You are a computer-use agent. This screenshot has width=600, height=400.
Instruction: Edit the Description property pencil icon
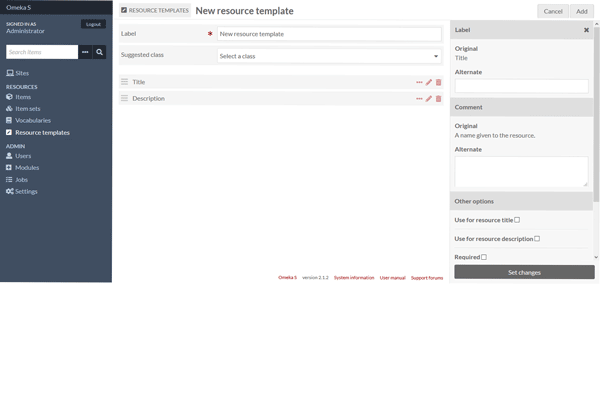tap(429, 99)
